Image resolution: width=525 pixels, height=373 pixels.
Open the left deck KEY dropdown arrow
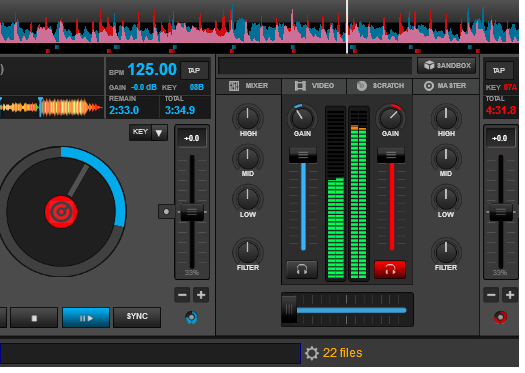[x=159, y=133]
